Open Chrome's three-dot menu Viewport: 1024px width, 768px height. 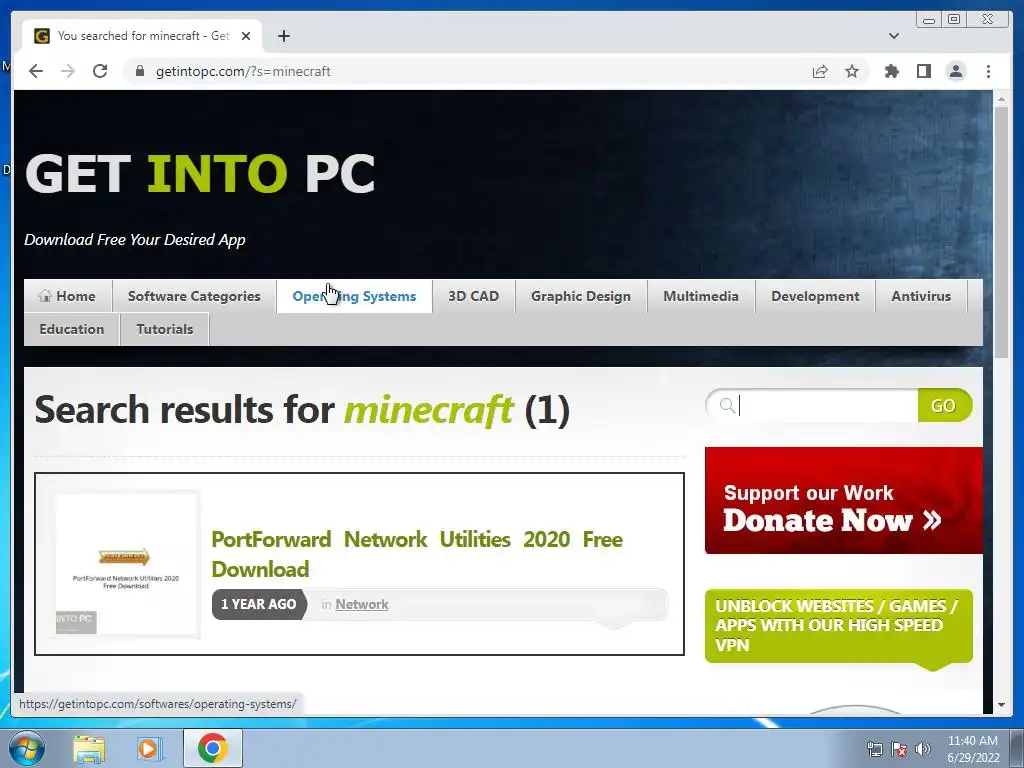988,71
